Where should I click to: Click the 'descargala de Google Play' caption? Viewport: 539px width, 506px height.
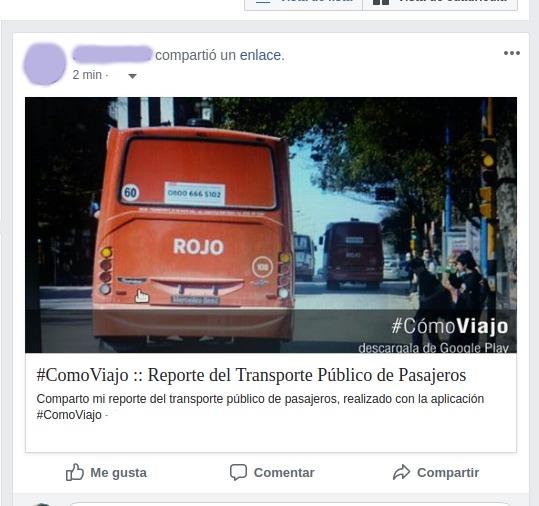tap(433, 348)
